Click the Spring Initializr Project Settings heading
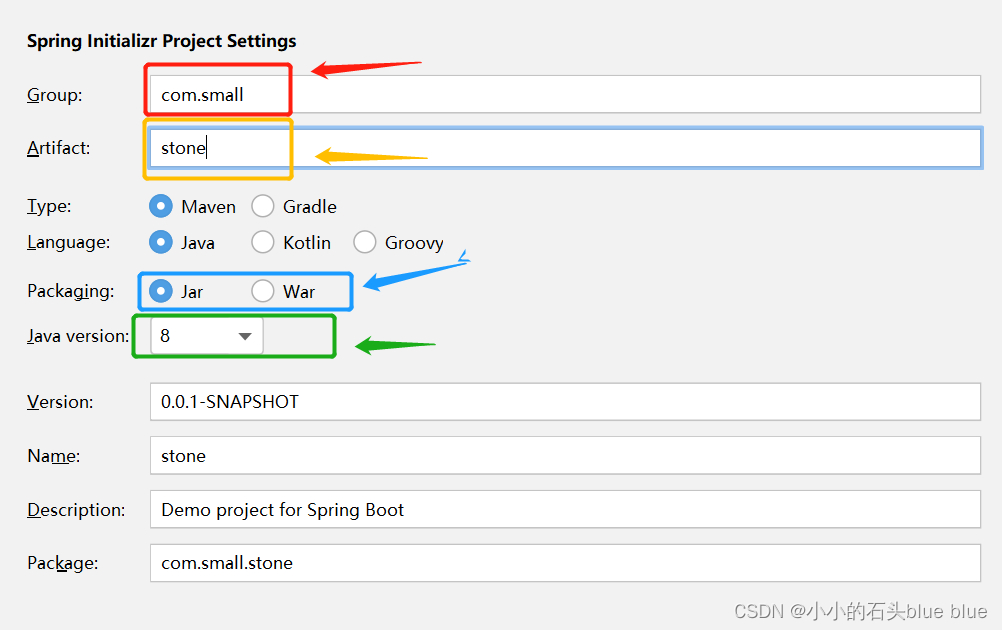Viewport: 1002px width, 630px height. point(161,41)
